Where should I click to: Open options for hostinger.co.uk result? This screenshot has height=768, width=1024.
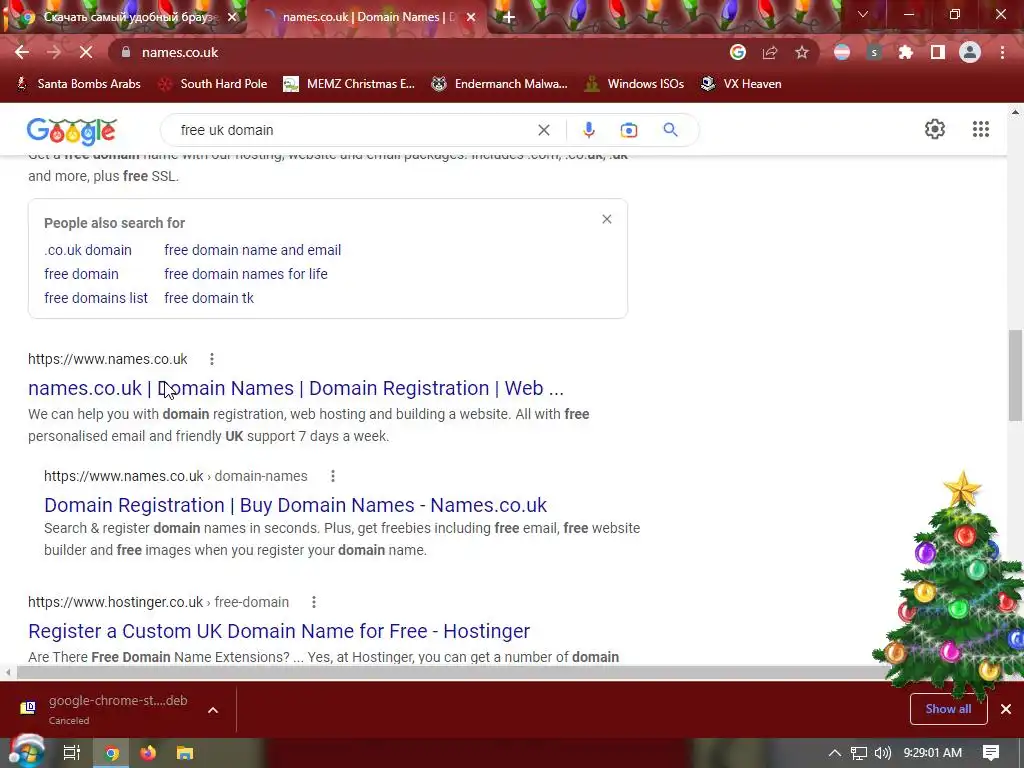tap(313, 602)
